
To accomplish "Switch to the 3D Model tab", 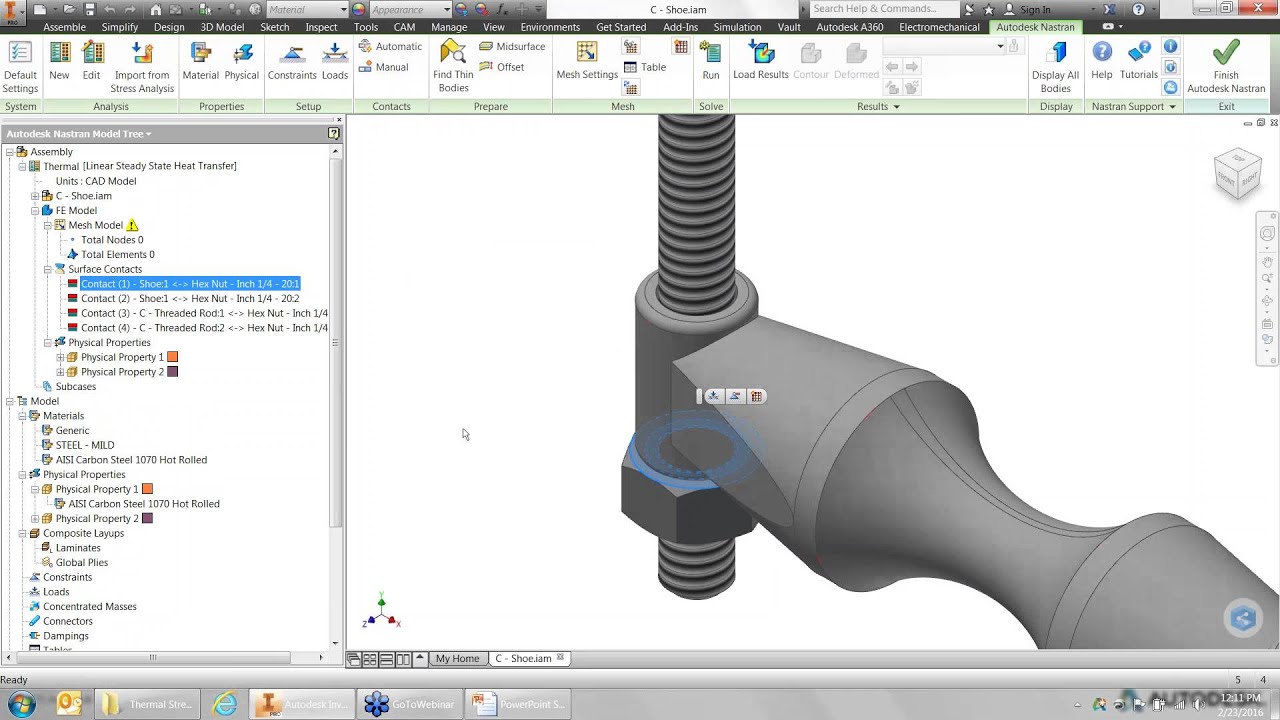I will (222, 27).
